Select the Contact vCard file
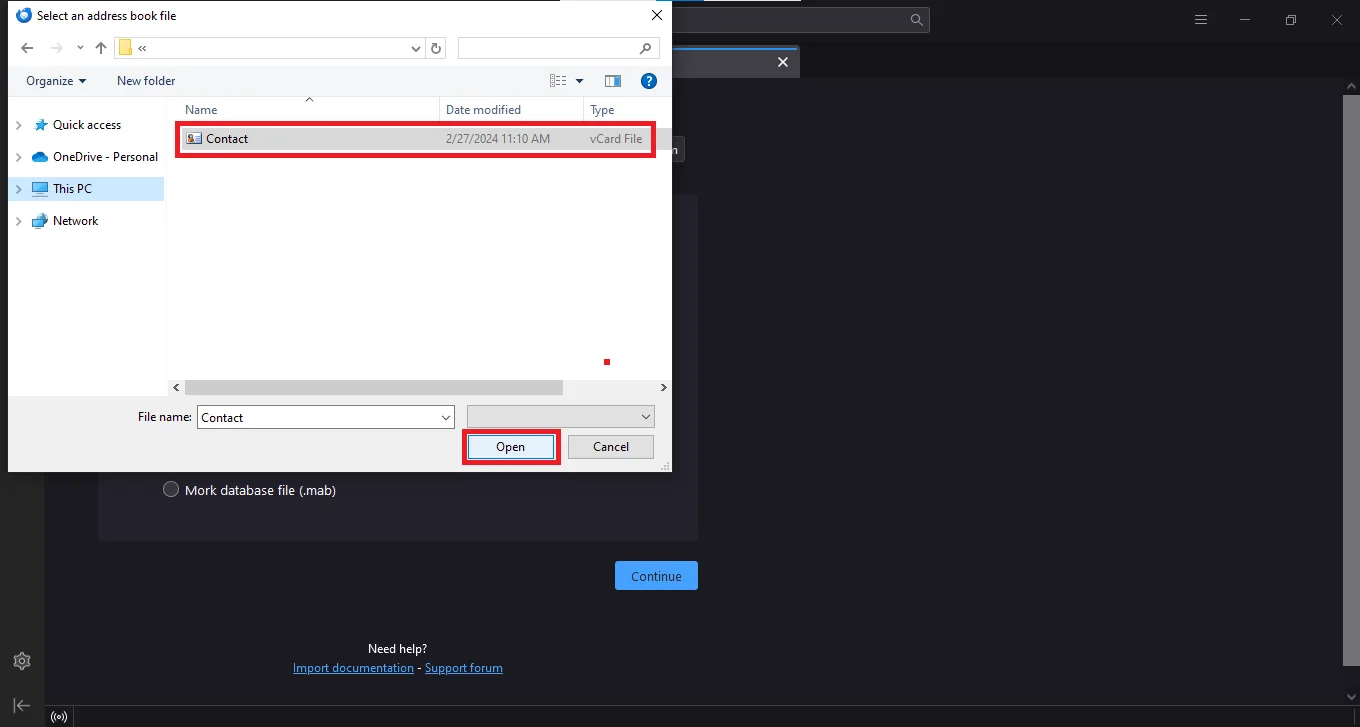Image resolution: width=1360 pixels, height=727 pixels. (416, 139)
